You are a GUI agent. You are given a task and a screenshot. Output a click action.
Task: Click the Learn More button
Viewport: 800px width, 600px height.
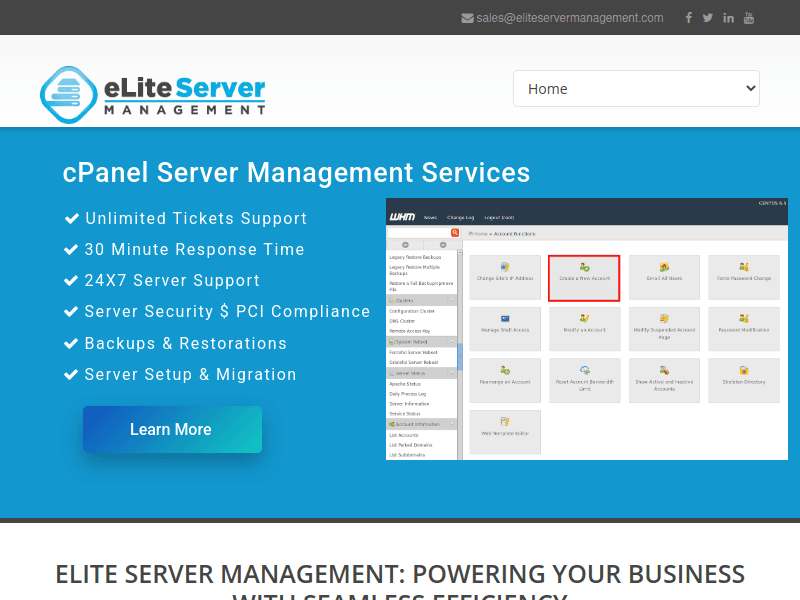point(171,429)
